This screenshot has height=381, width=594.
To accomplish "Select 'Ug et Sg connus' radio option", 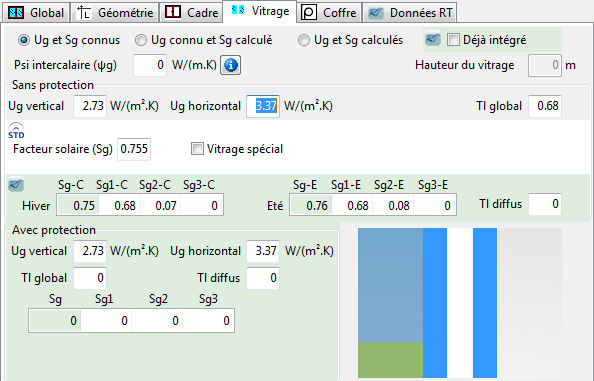I will pyautogui.click(x=69, y=40).
